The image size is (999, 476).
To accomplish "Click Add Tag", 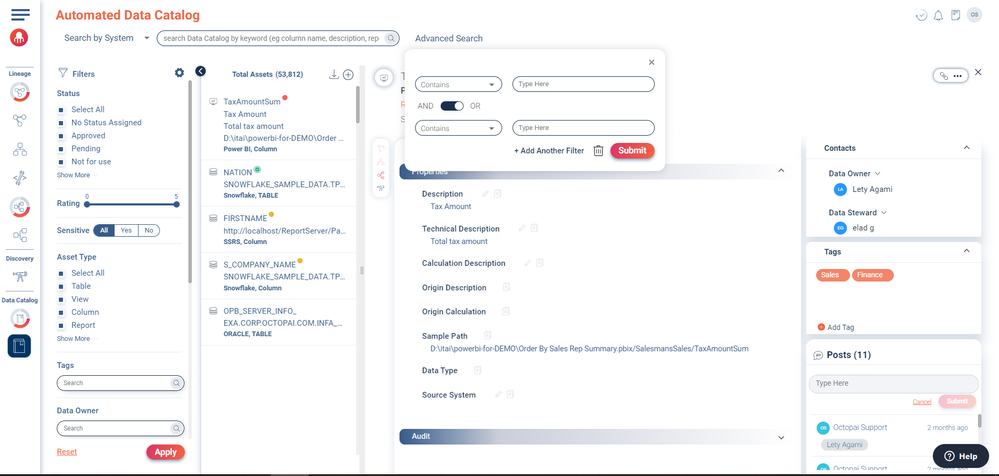I will tap(835, 327).
